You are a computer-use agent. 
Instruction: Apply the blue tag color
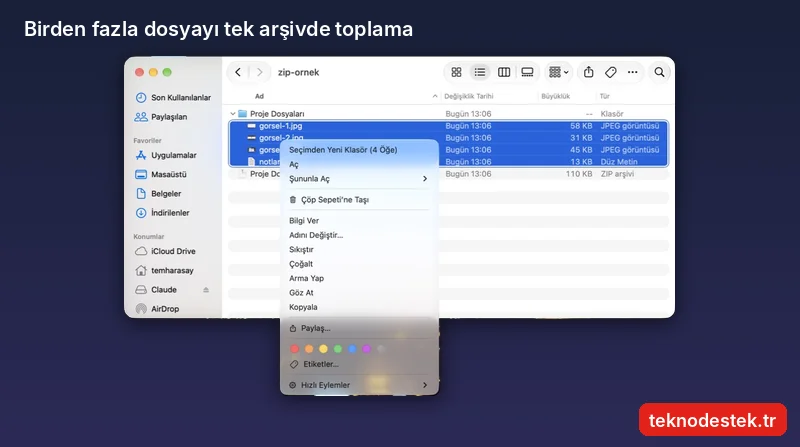coord(352,349)
